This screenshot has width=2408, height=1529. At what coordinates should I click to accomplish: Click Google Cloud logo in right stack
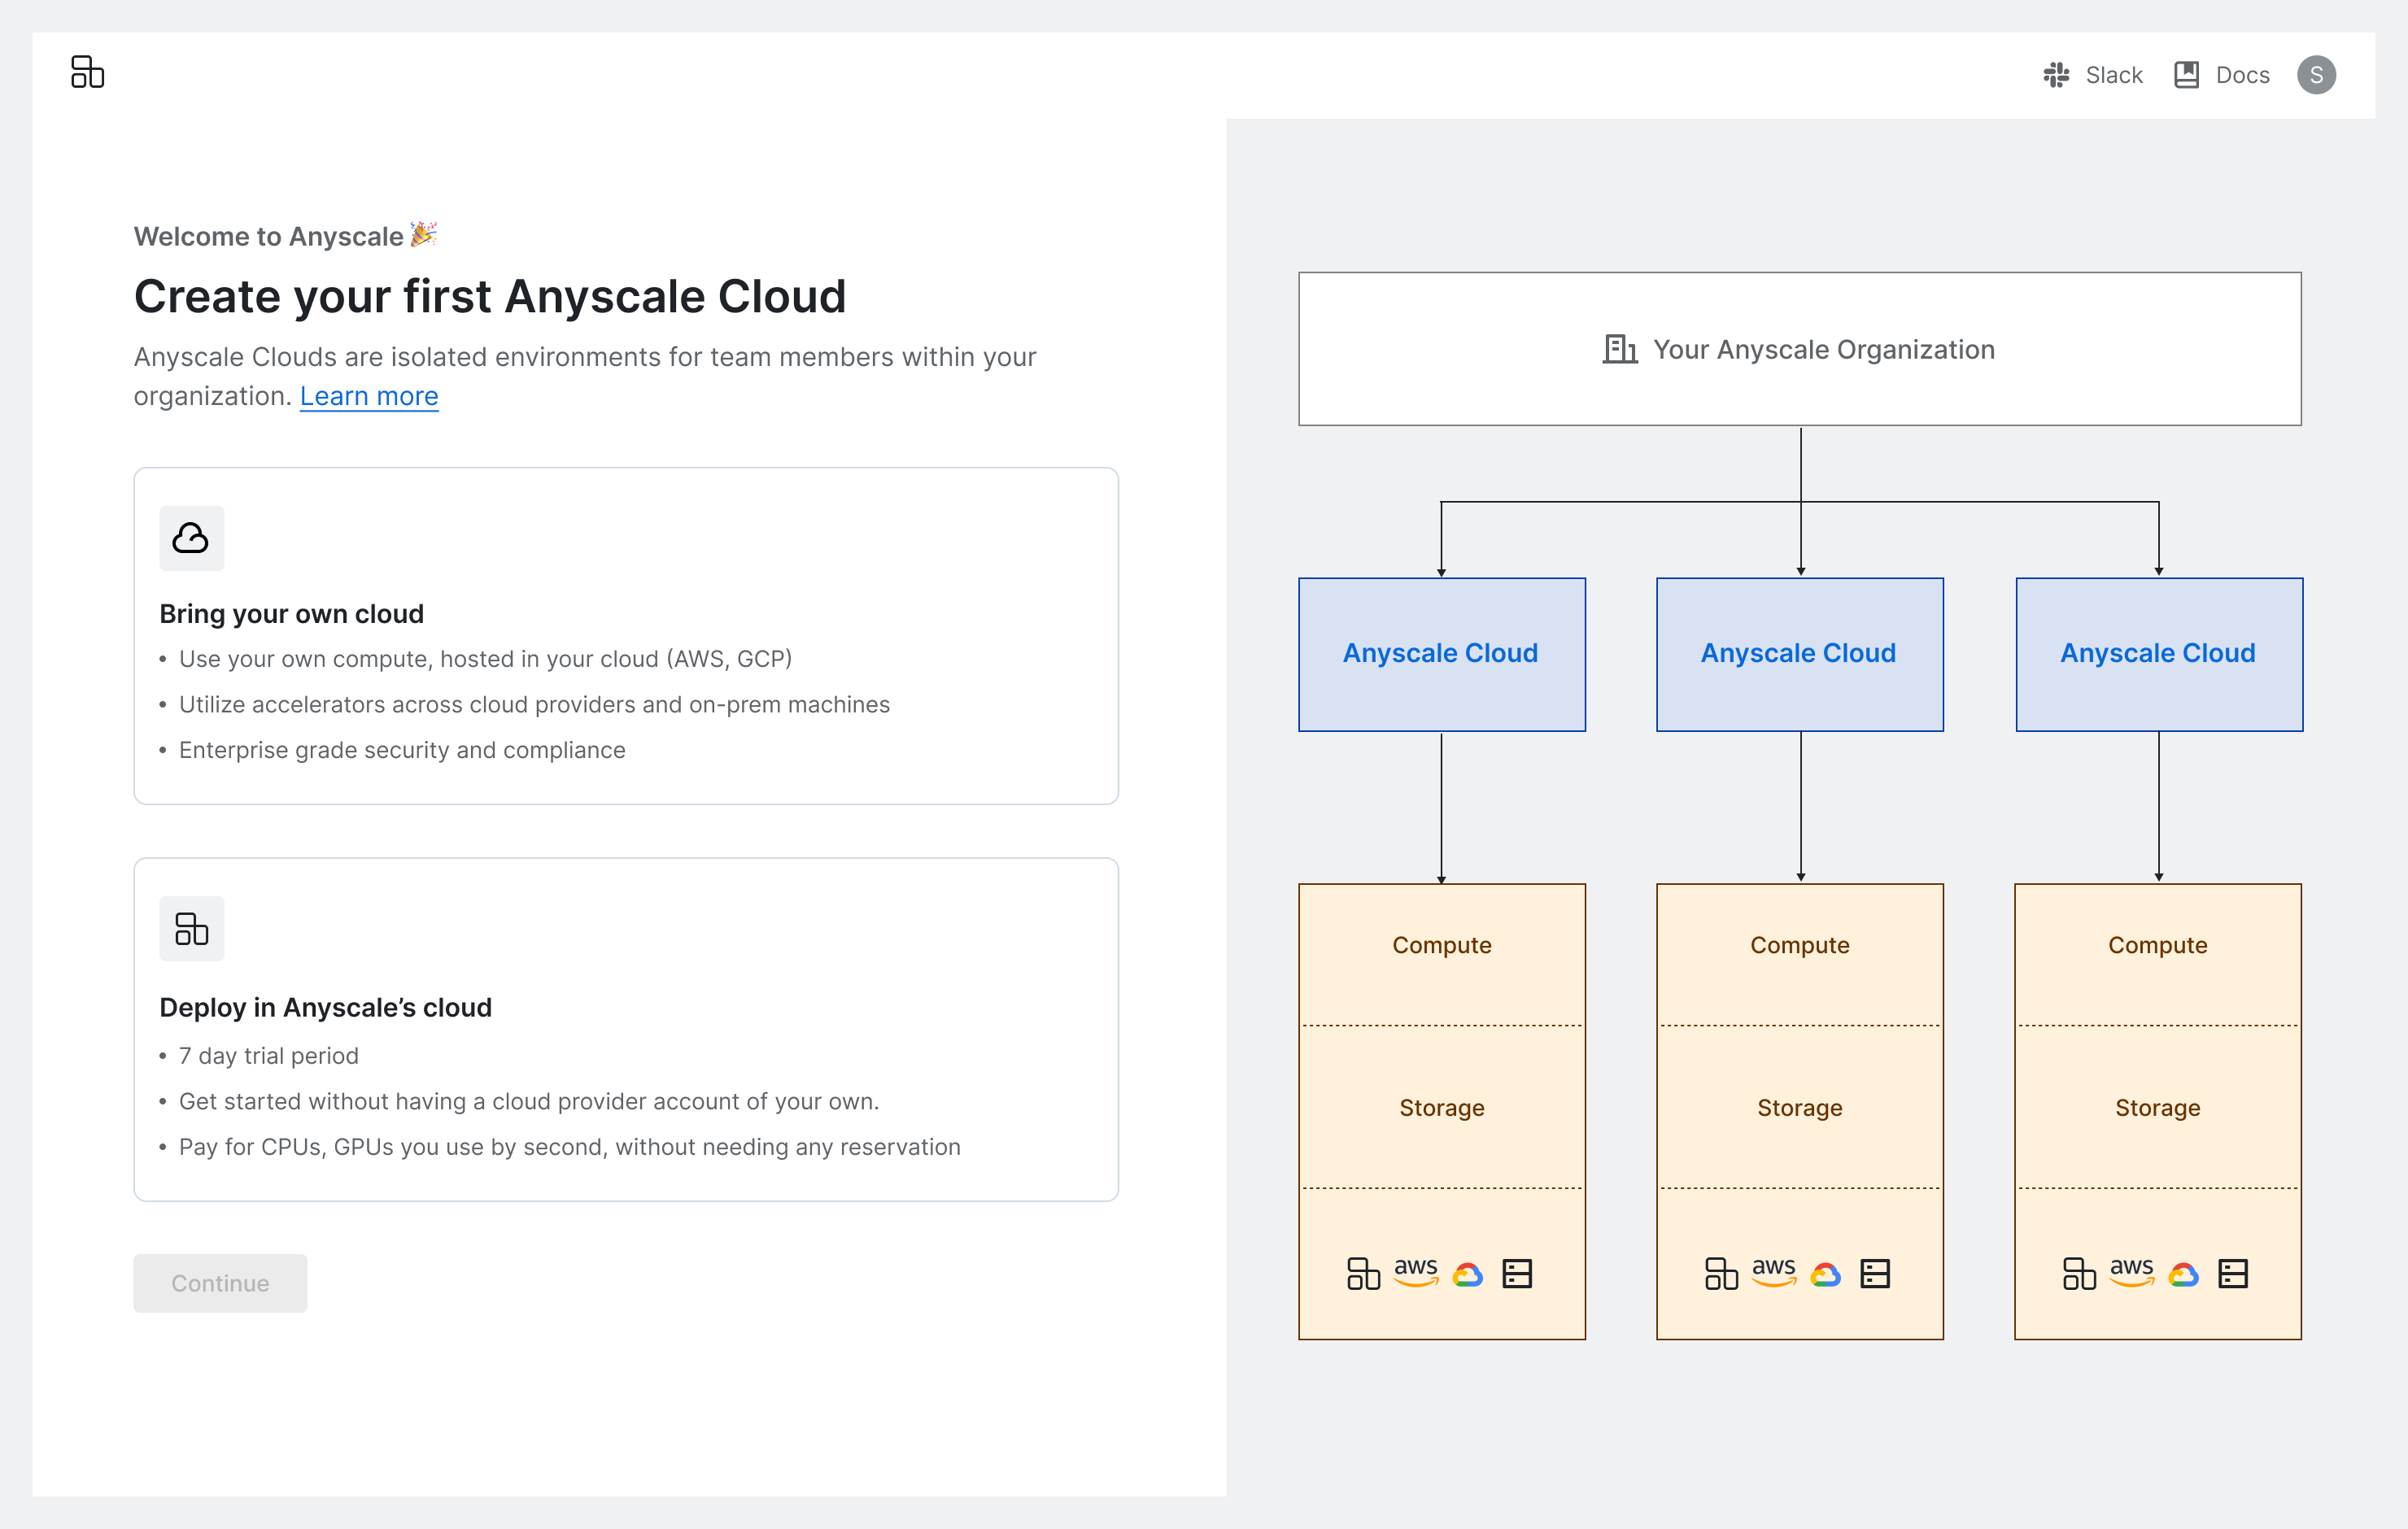pyautogui.click(x=2184, y=1274)
